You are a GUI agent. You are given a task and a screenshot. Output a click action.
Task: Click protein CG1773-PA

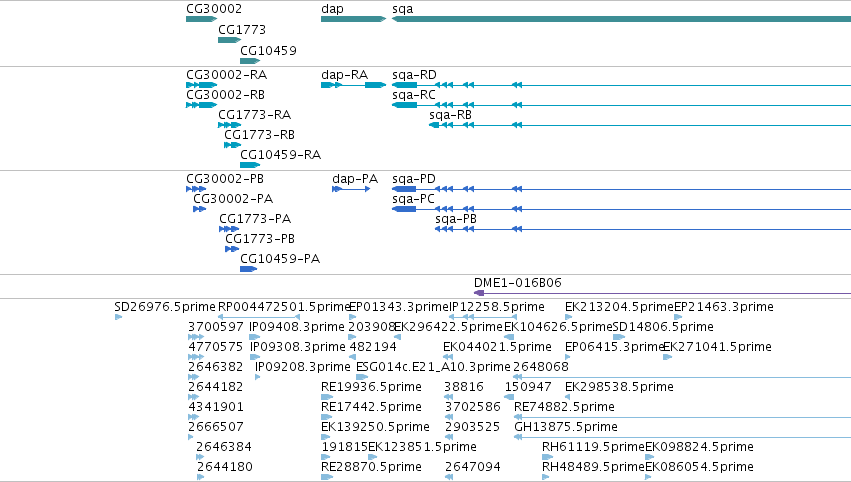point(255,219)
